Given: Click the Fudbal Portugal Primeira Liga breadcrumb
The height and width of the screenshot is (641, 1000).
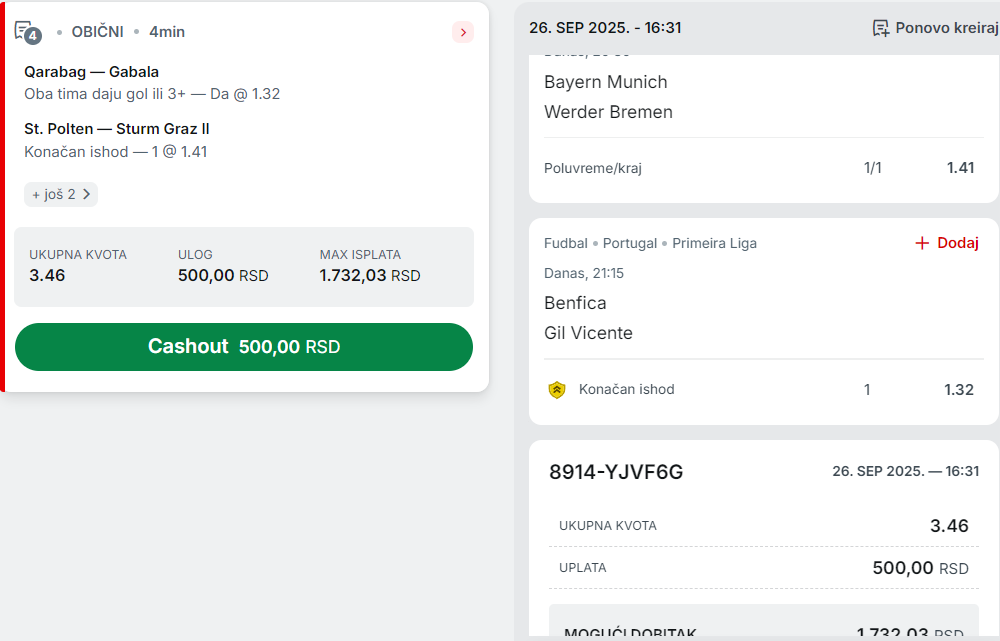Looking at the screenshot, I should click(x=650, y=243).
